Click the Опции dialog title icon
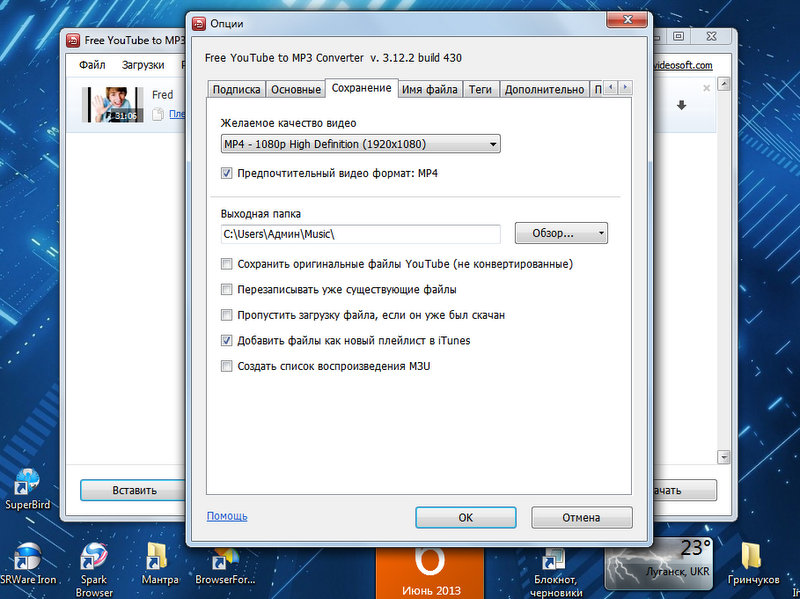This screenshot has width=800, height=599. pyautogui.click(x=199, y=23)
